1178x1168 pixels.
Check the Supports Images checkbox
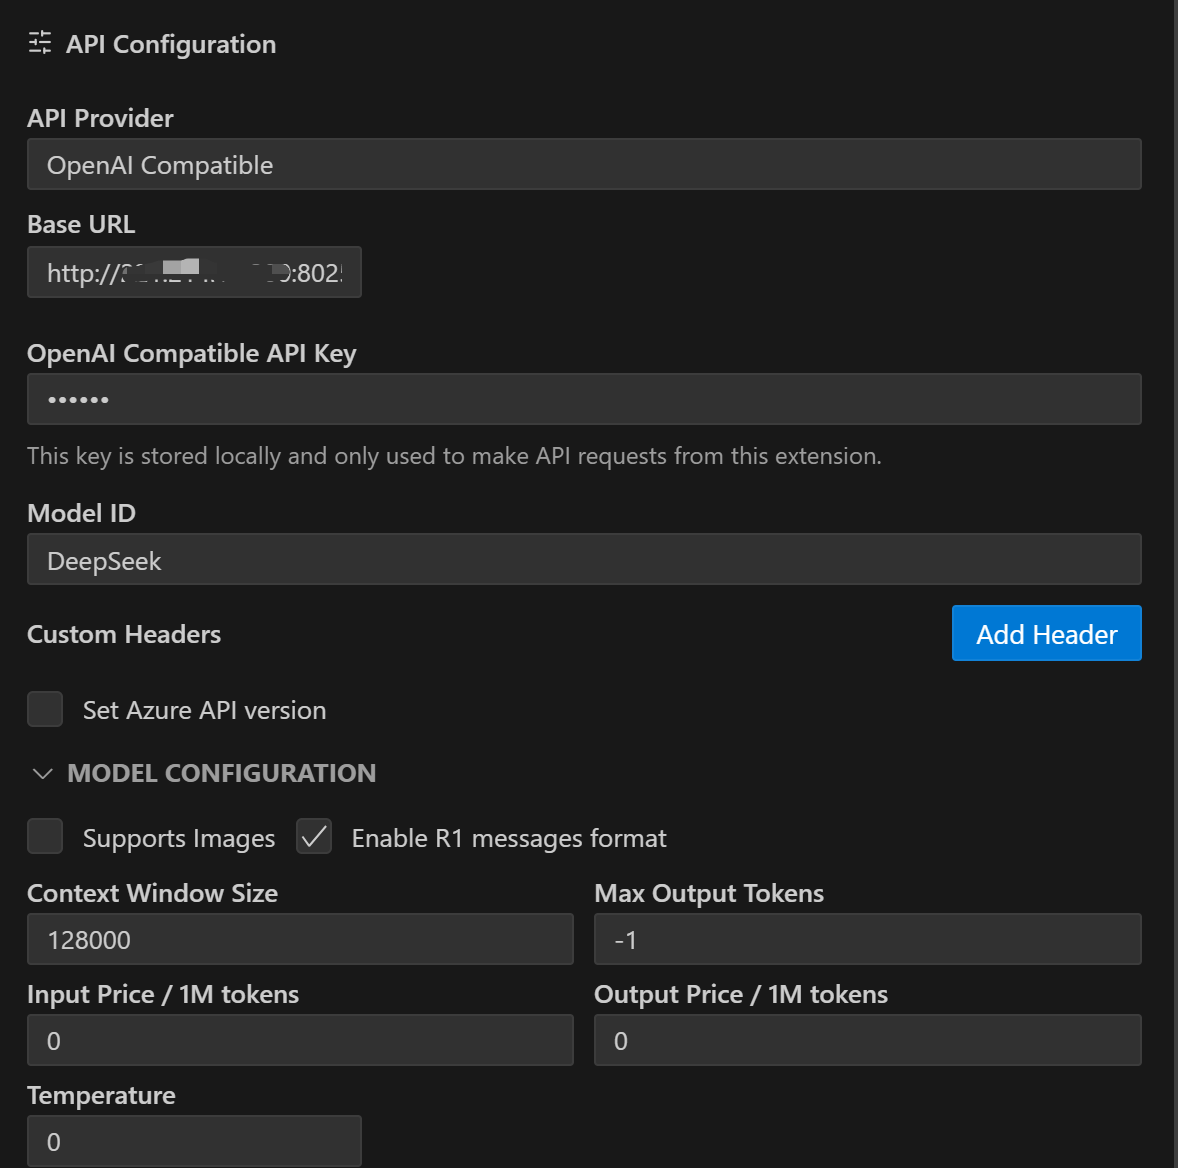pyautogui.click(x=45, y=837)
